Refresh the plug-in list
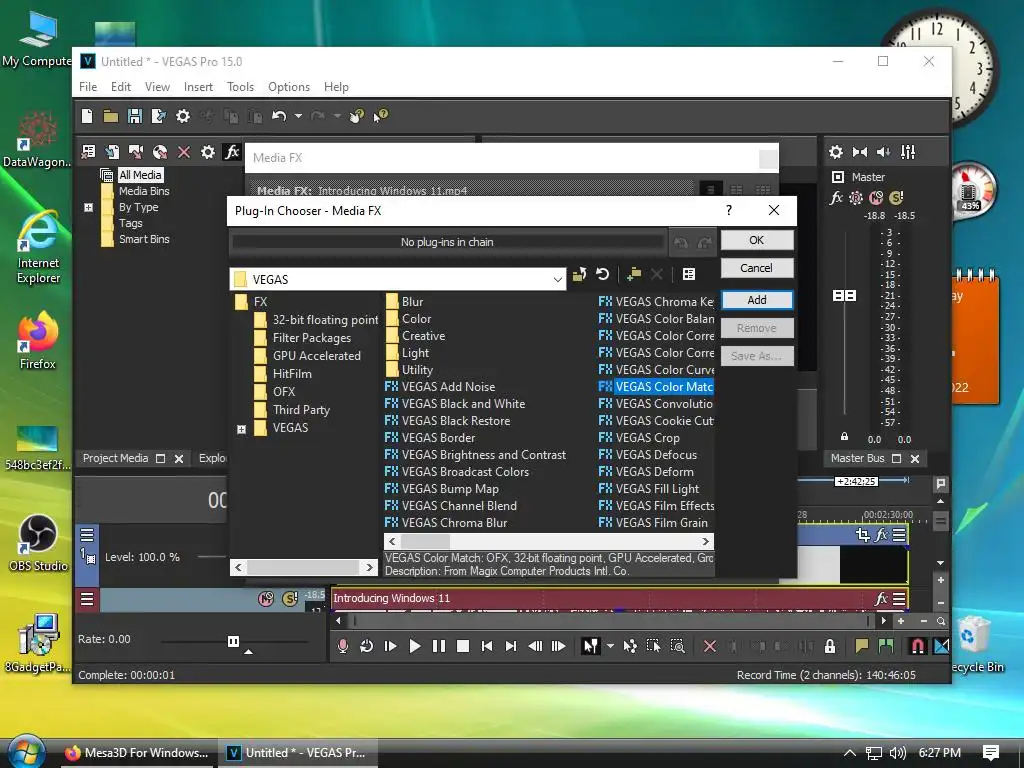1024x768 pixels. pyautogui.click(x=602, y=274)
